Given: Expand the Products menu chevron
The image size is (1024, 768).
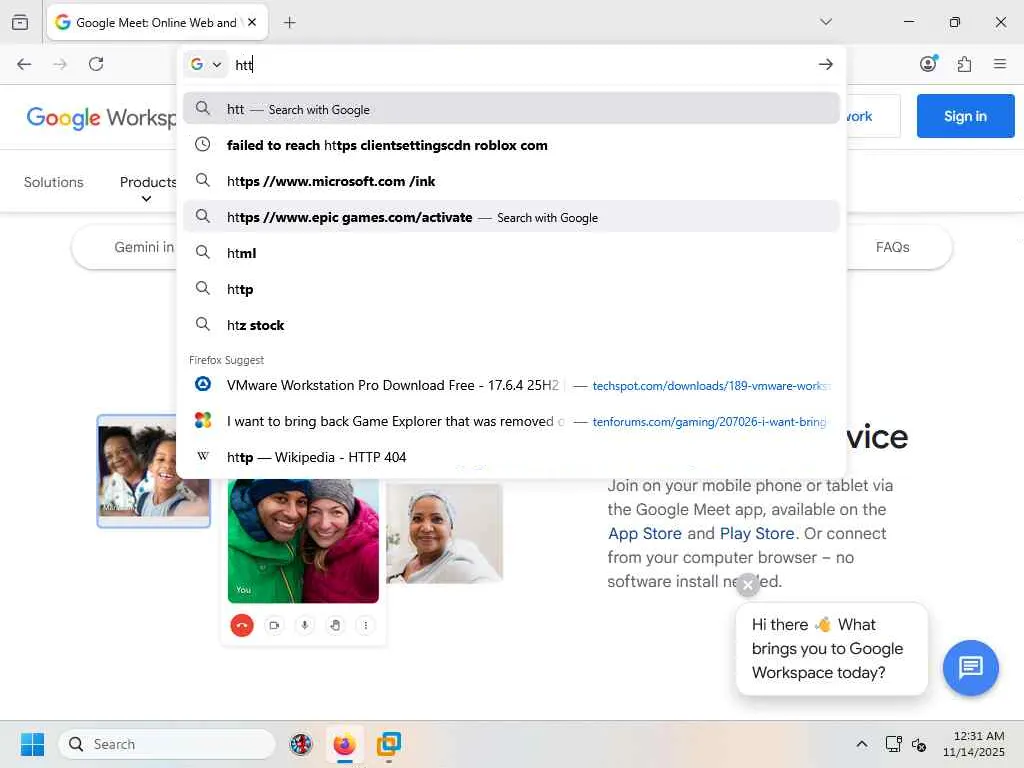Looking at the screenshot, I should (146, 199).
